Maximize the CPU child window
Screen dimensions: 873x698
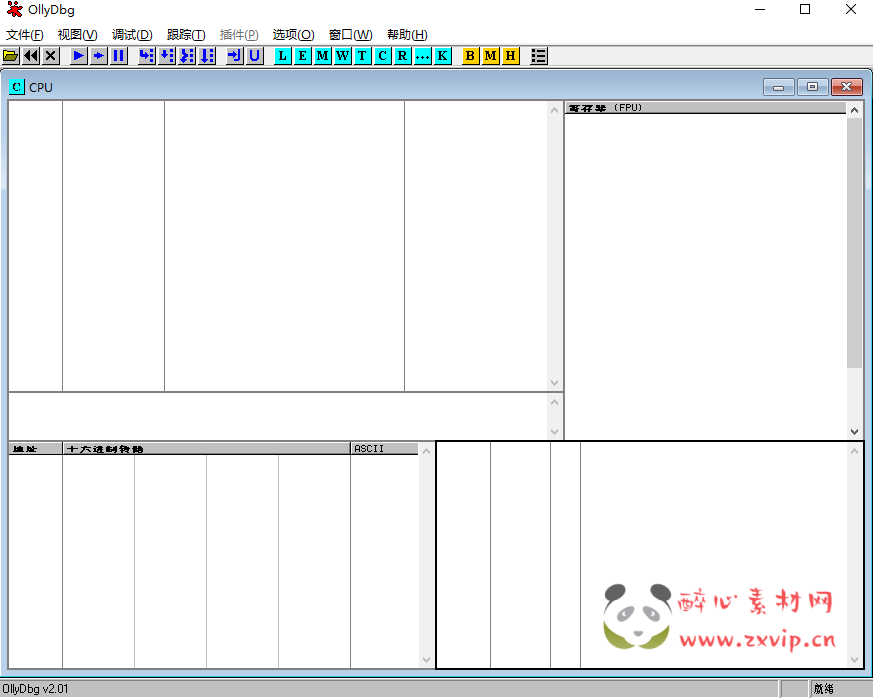(x=812, y=87)
